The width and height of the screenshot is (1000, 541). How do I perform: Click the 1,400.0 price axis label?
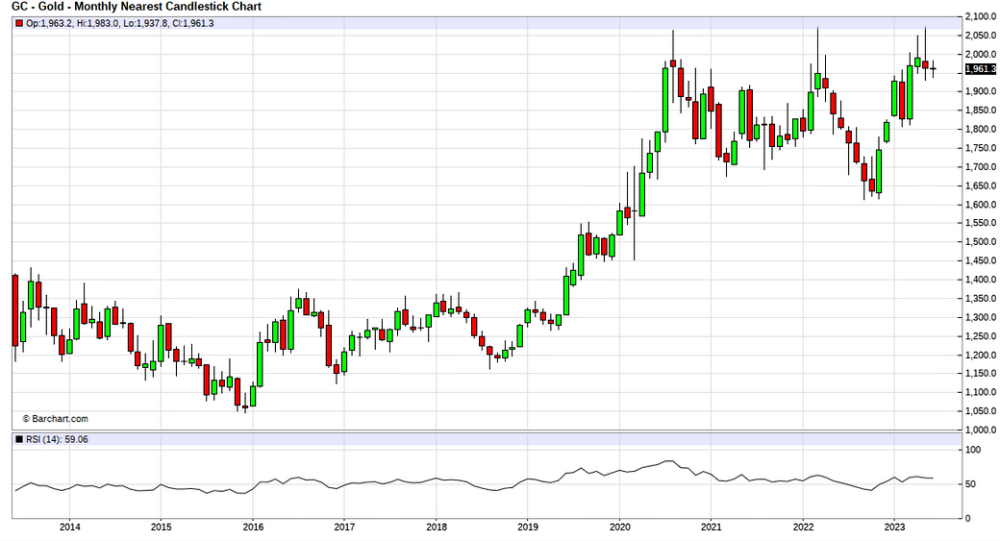(980, 279)
